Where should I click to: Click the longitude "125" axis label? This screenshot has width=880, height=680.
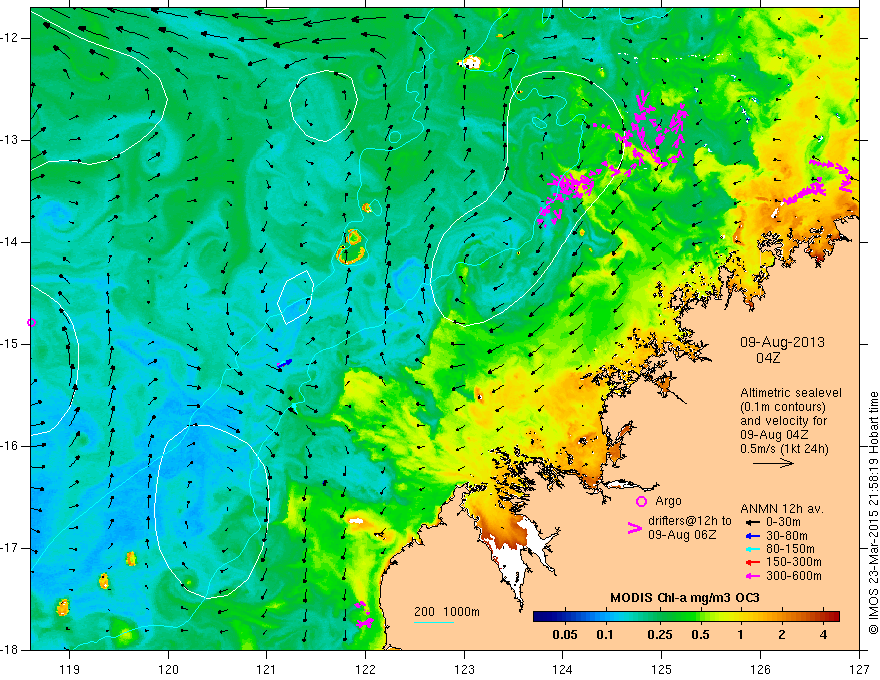click(662, 669)
